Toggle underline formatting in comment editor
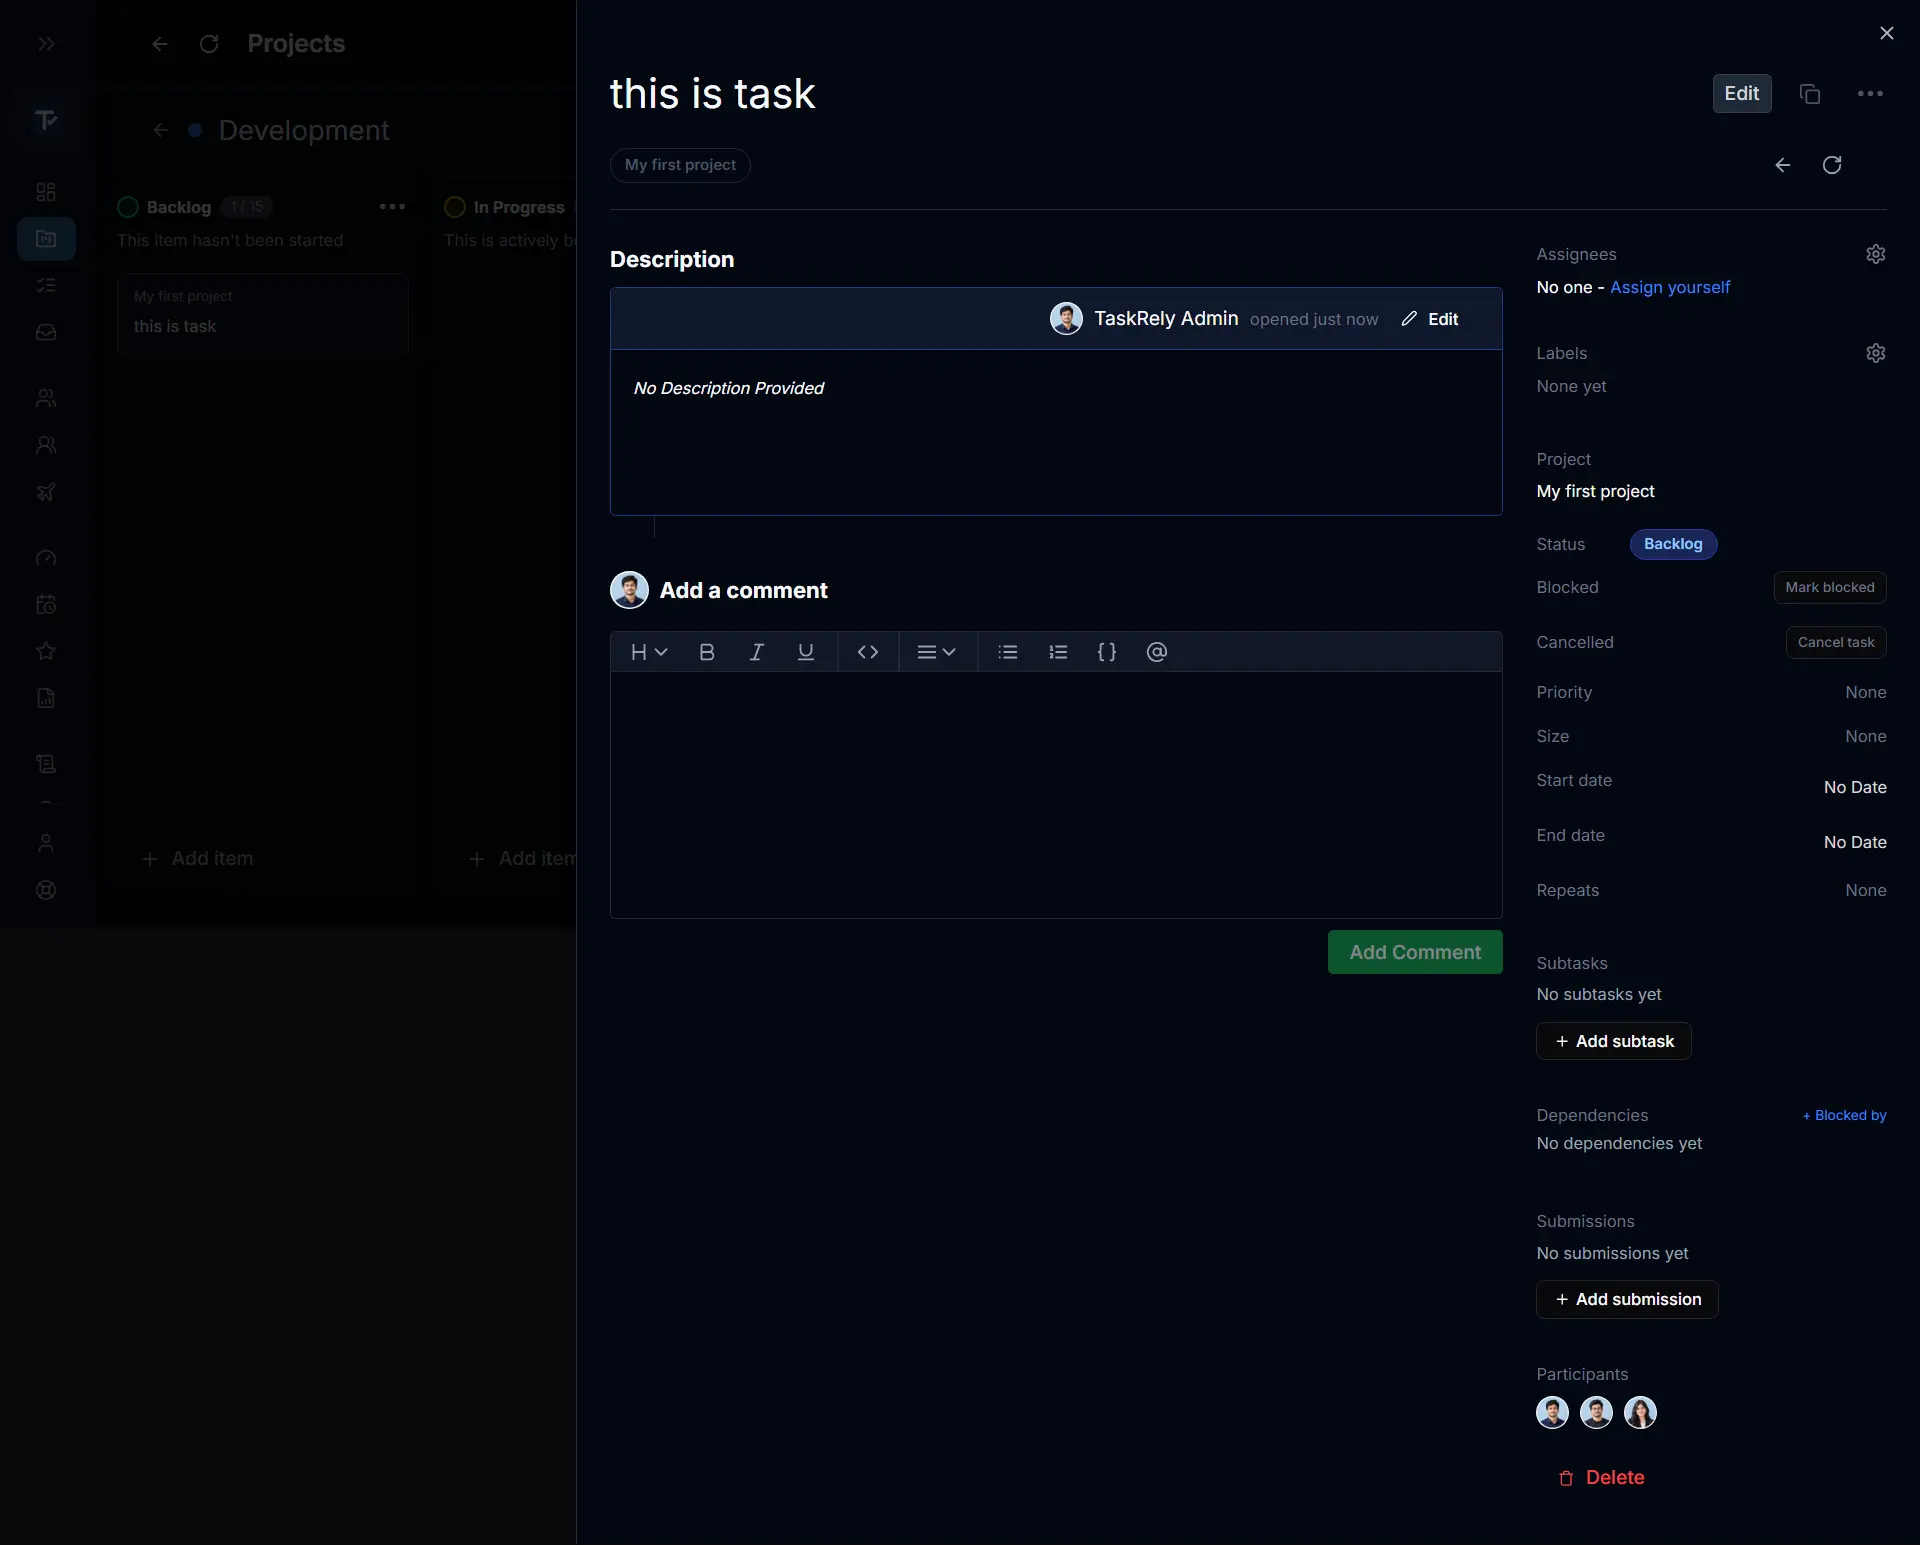Viewport: 1920px width, 1545px height. point(805,652)
